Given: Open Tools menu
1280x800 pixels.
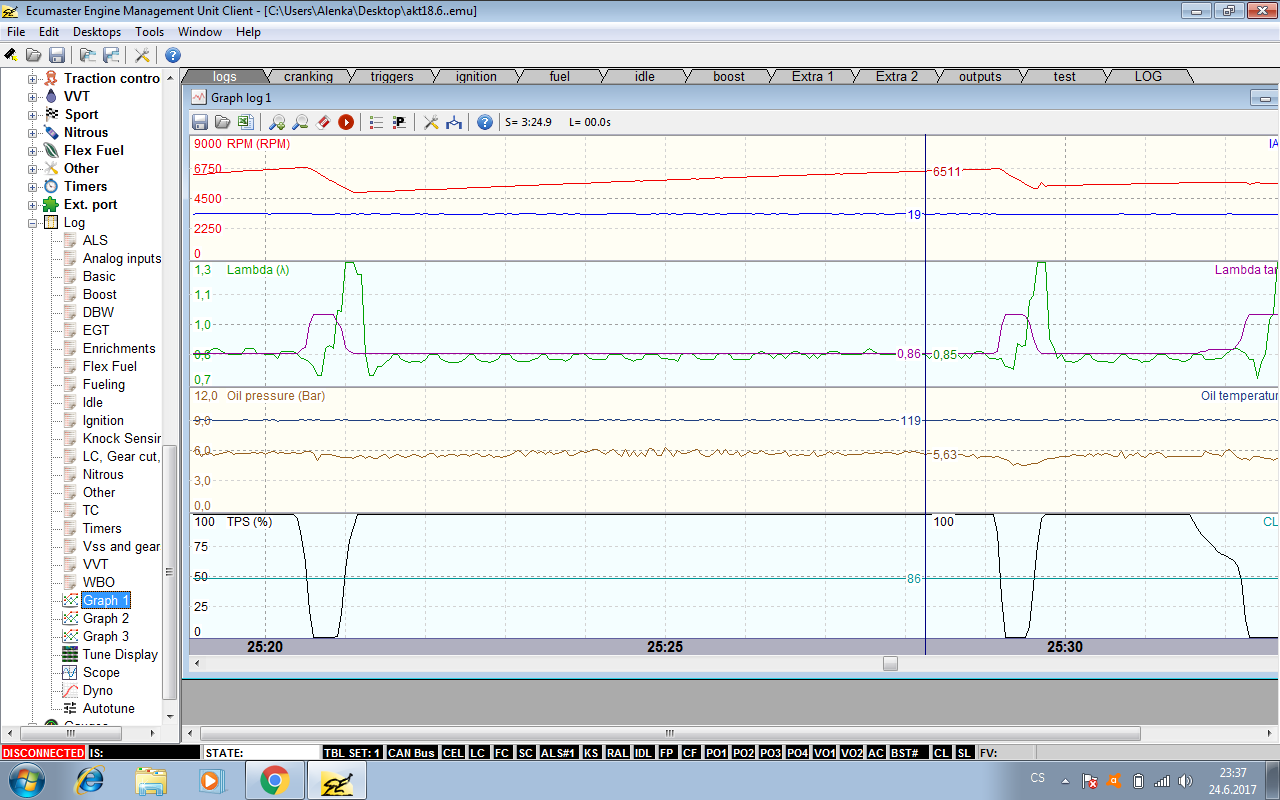Looking at the screenshot, I should tap(150, 32).
